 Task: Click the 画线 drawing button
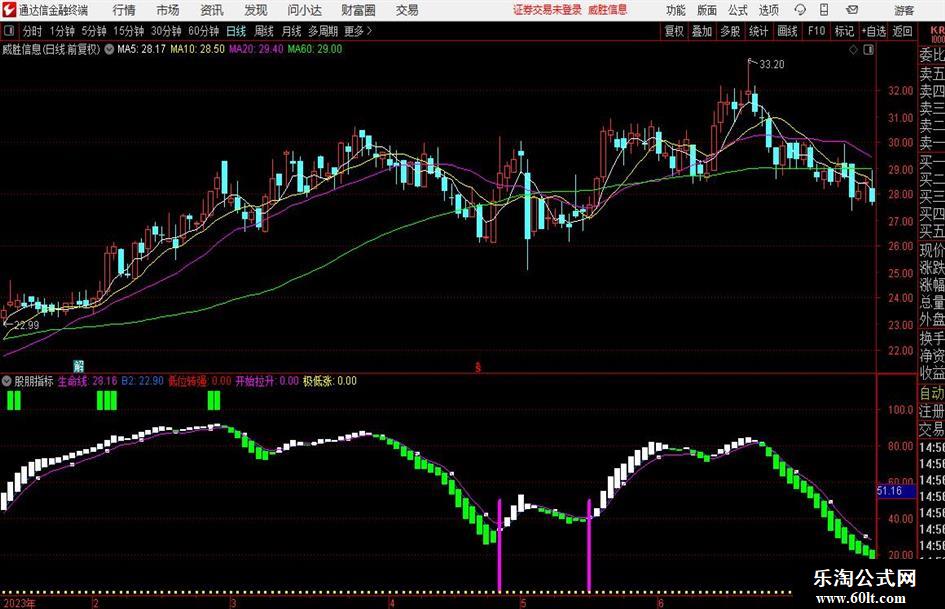[x=787, y=31]
